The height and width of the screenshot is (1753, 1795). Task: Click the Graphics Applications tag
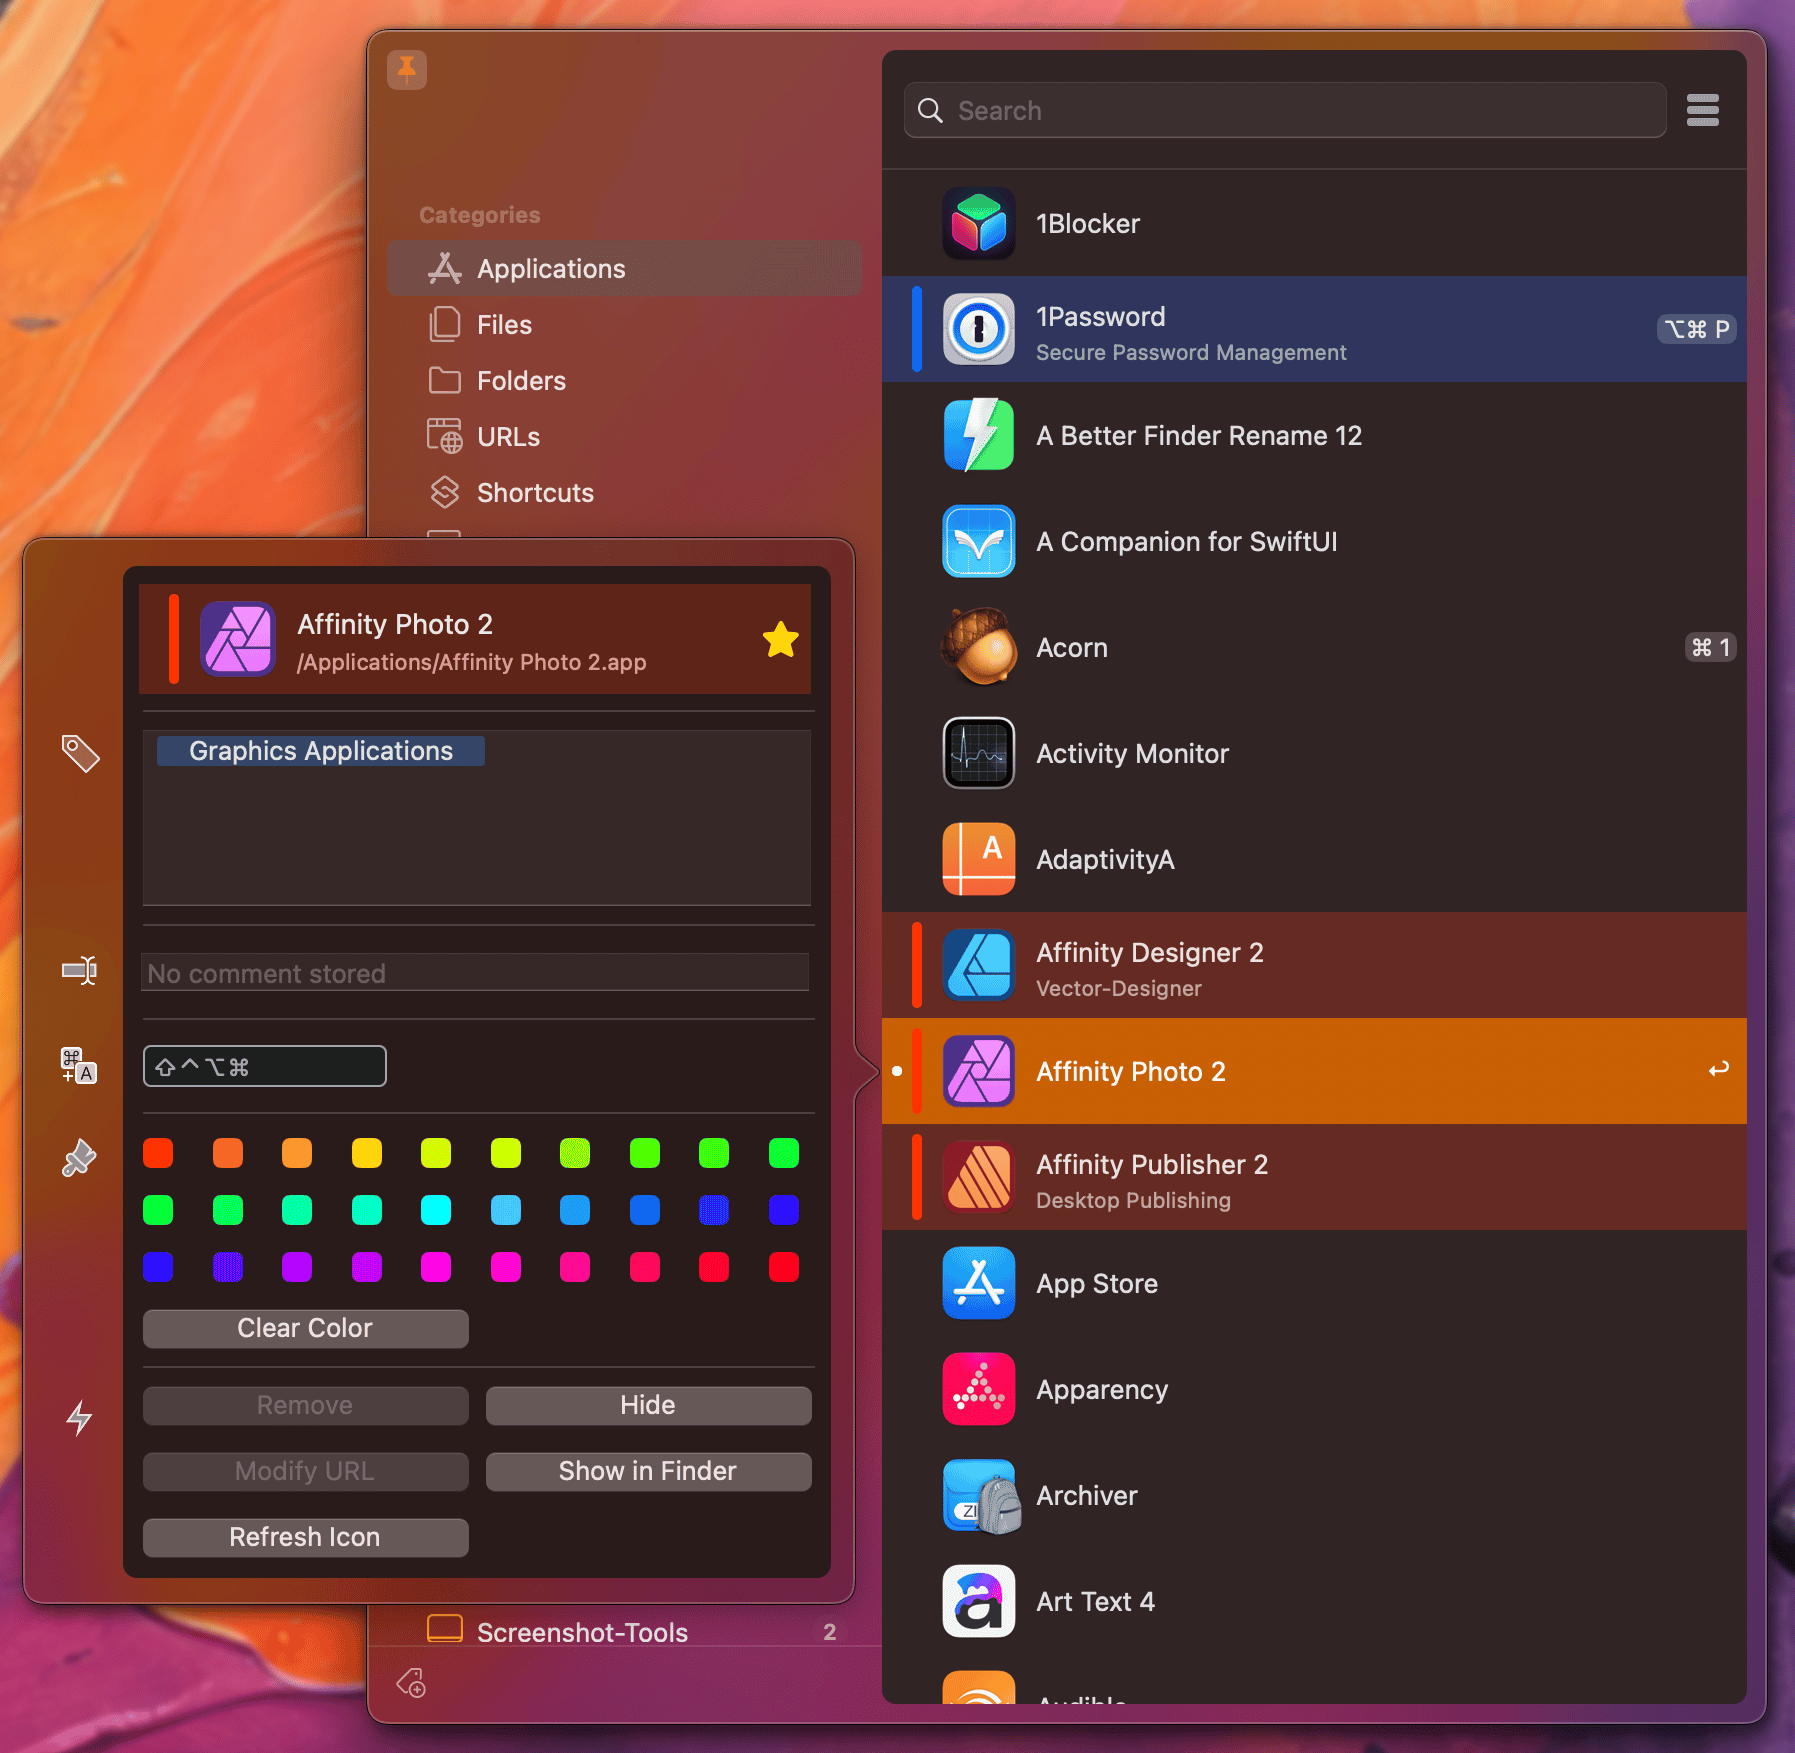321,751
